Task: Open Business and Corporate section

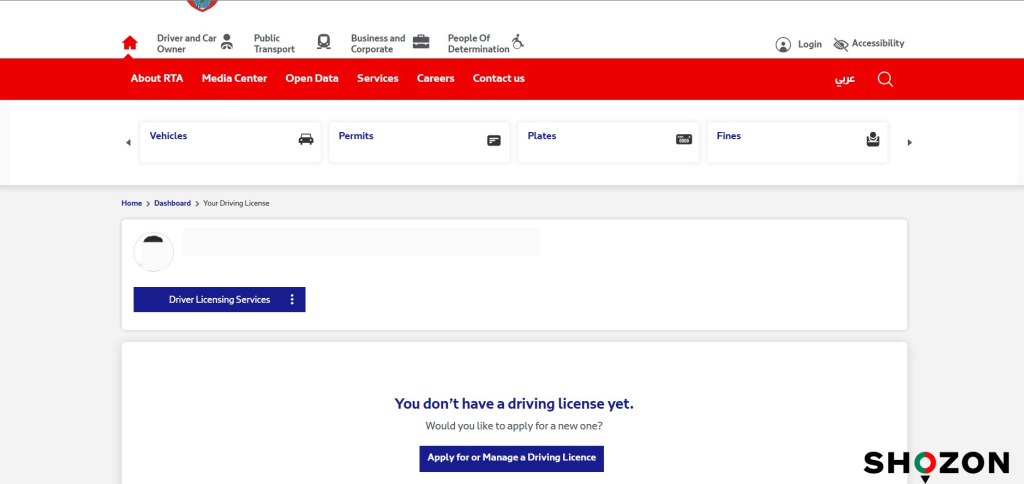Action: click(x=377, y=43)
